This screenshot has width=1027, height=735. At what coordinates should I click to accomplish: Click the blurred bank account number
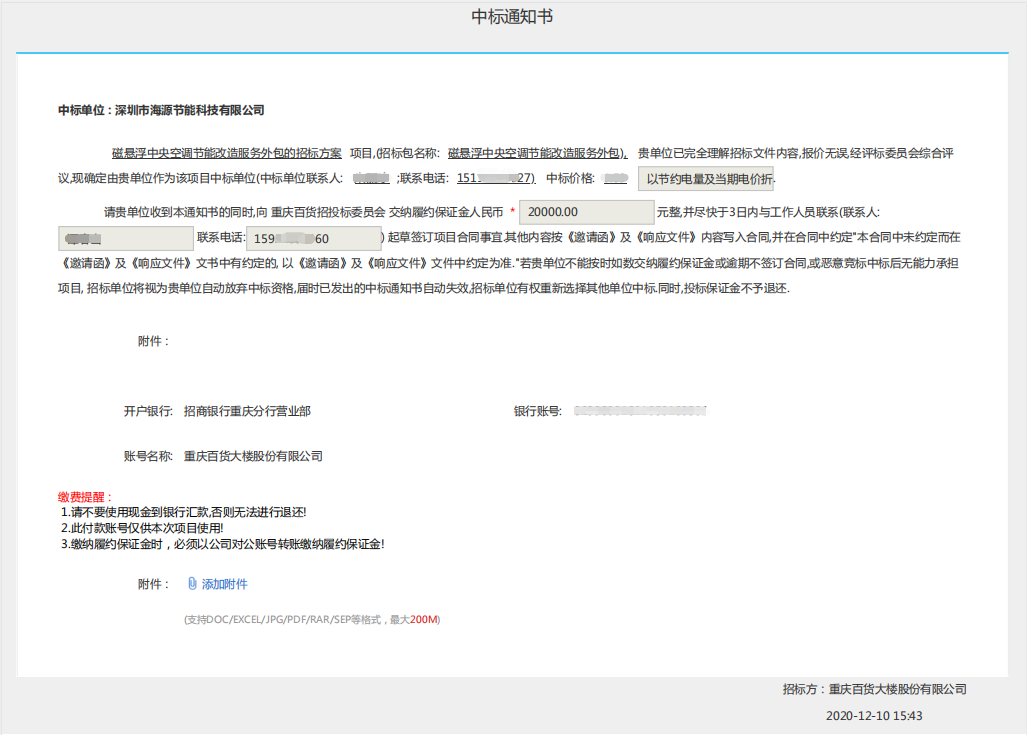pyautogui.click(x=640, y=411)
